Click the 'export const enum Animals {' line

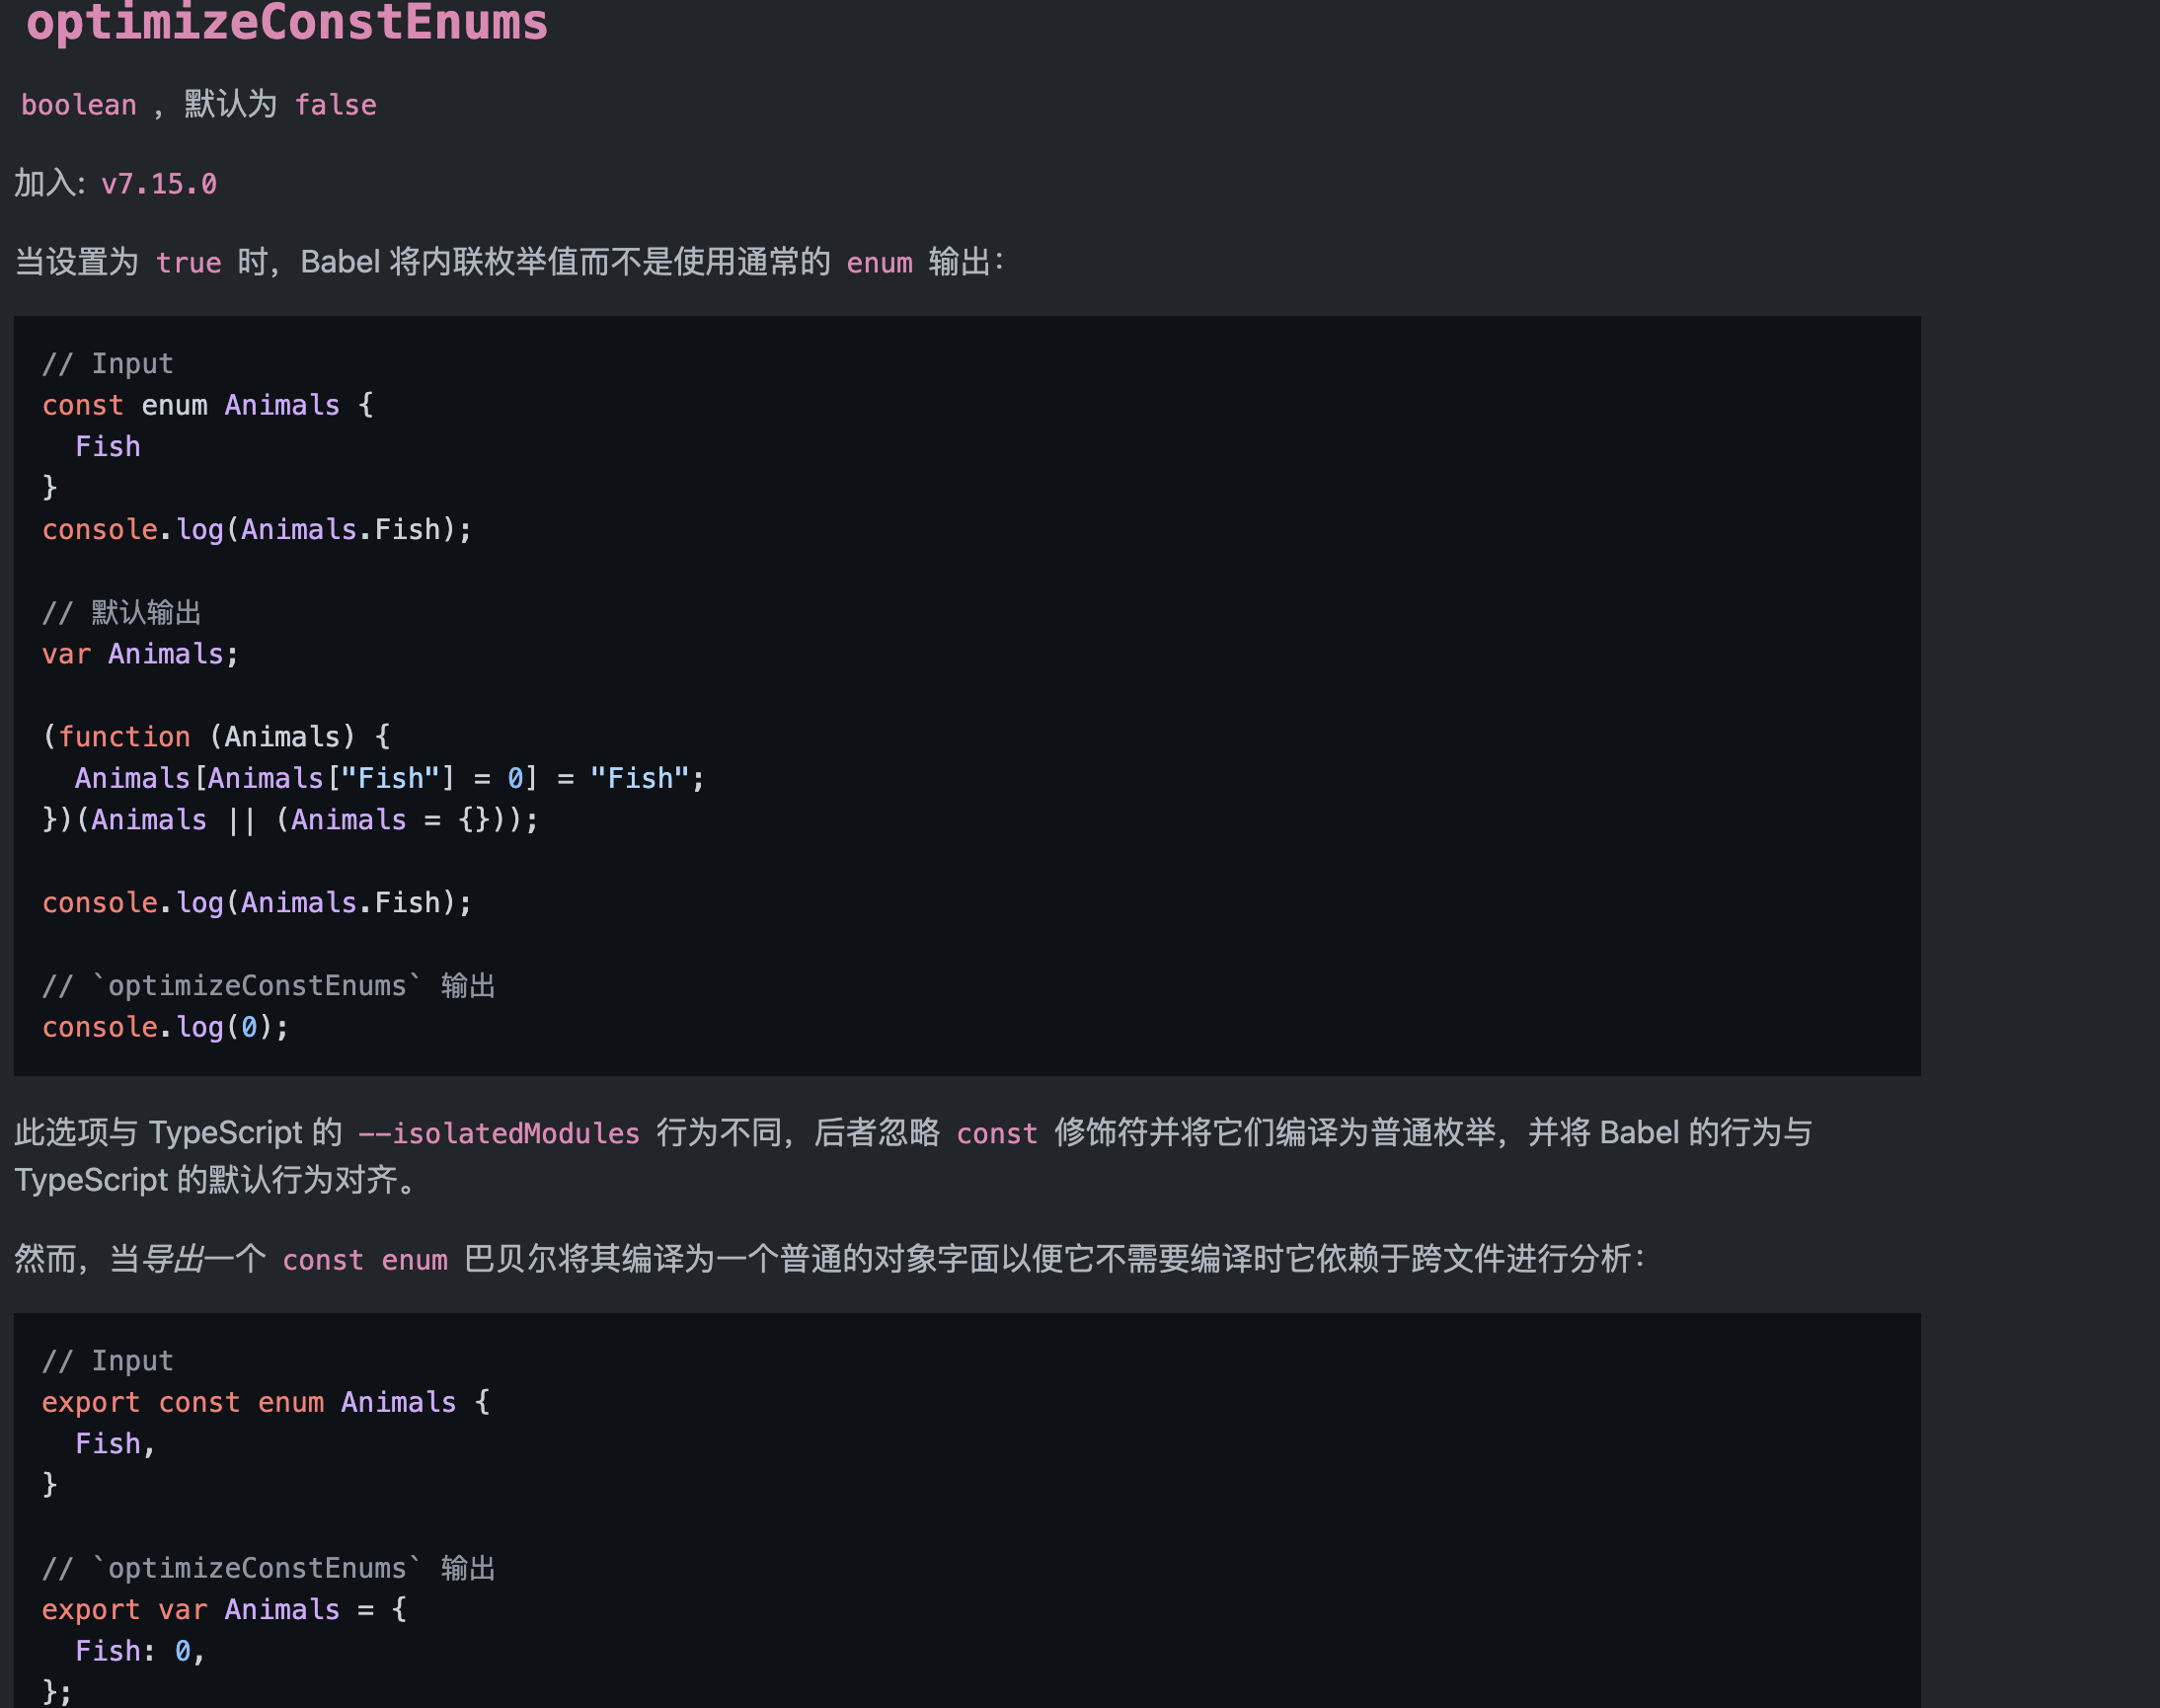[x=265, y=1402]
